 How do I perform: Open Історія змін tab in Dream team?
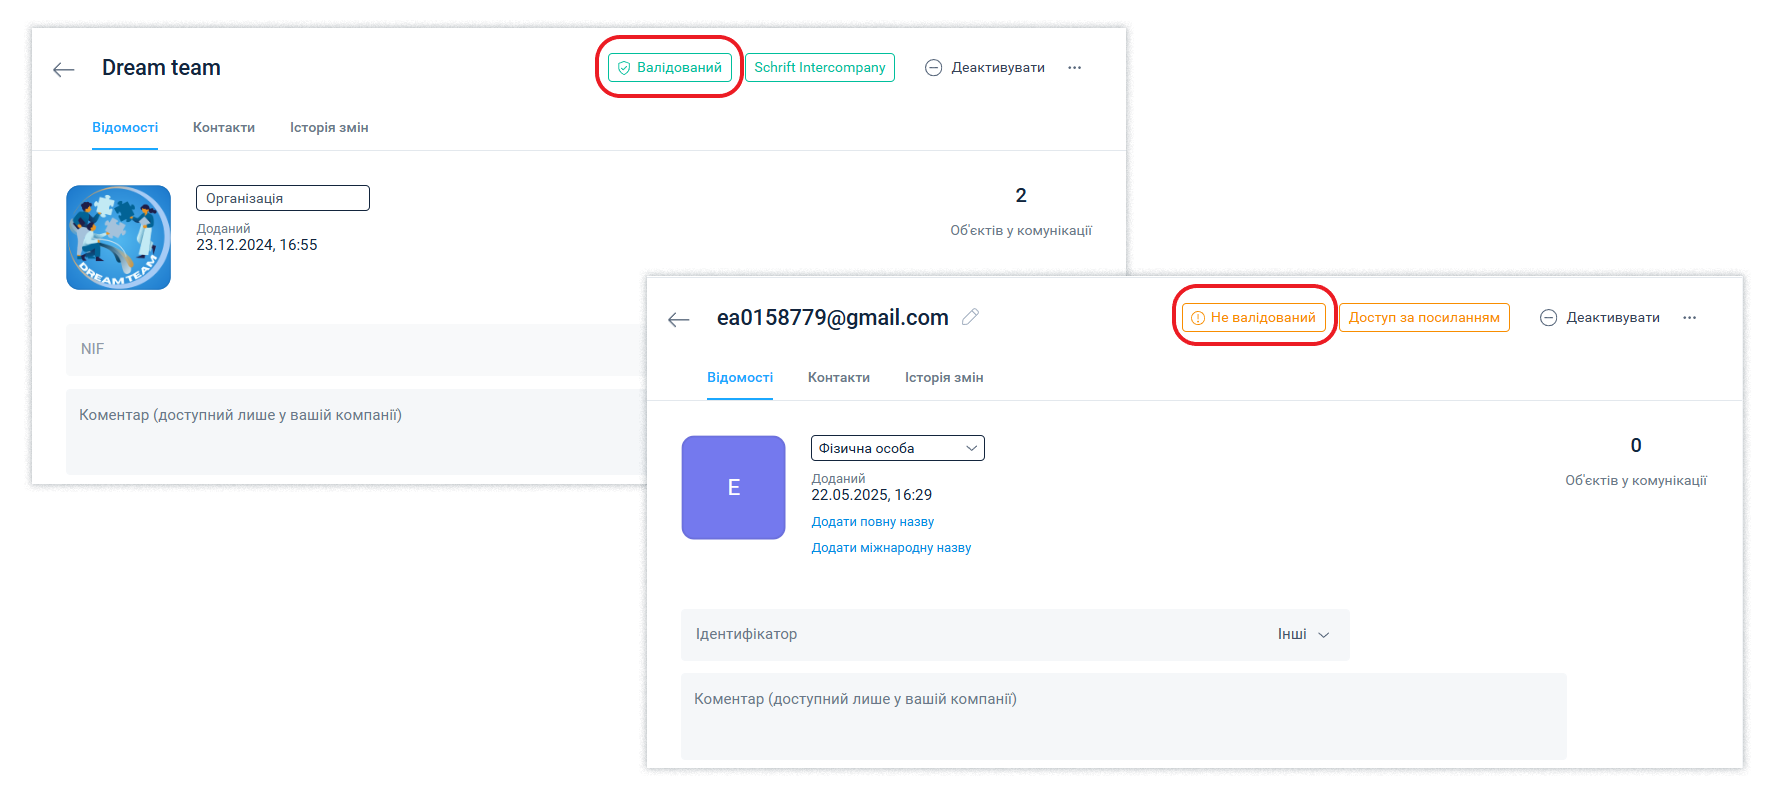coord(329,128)
